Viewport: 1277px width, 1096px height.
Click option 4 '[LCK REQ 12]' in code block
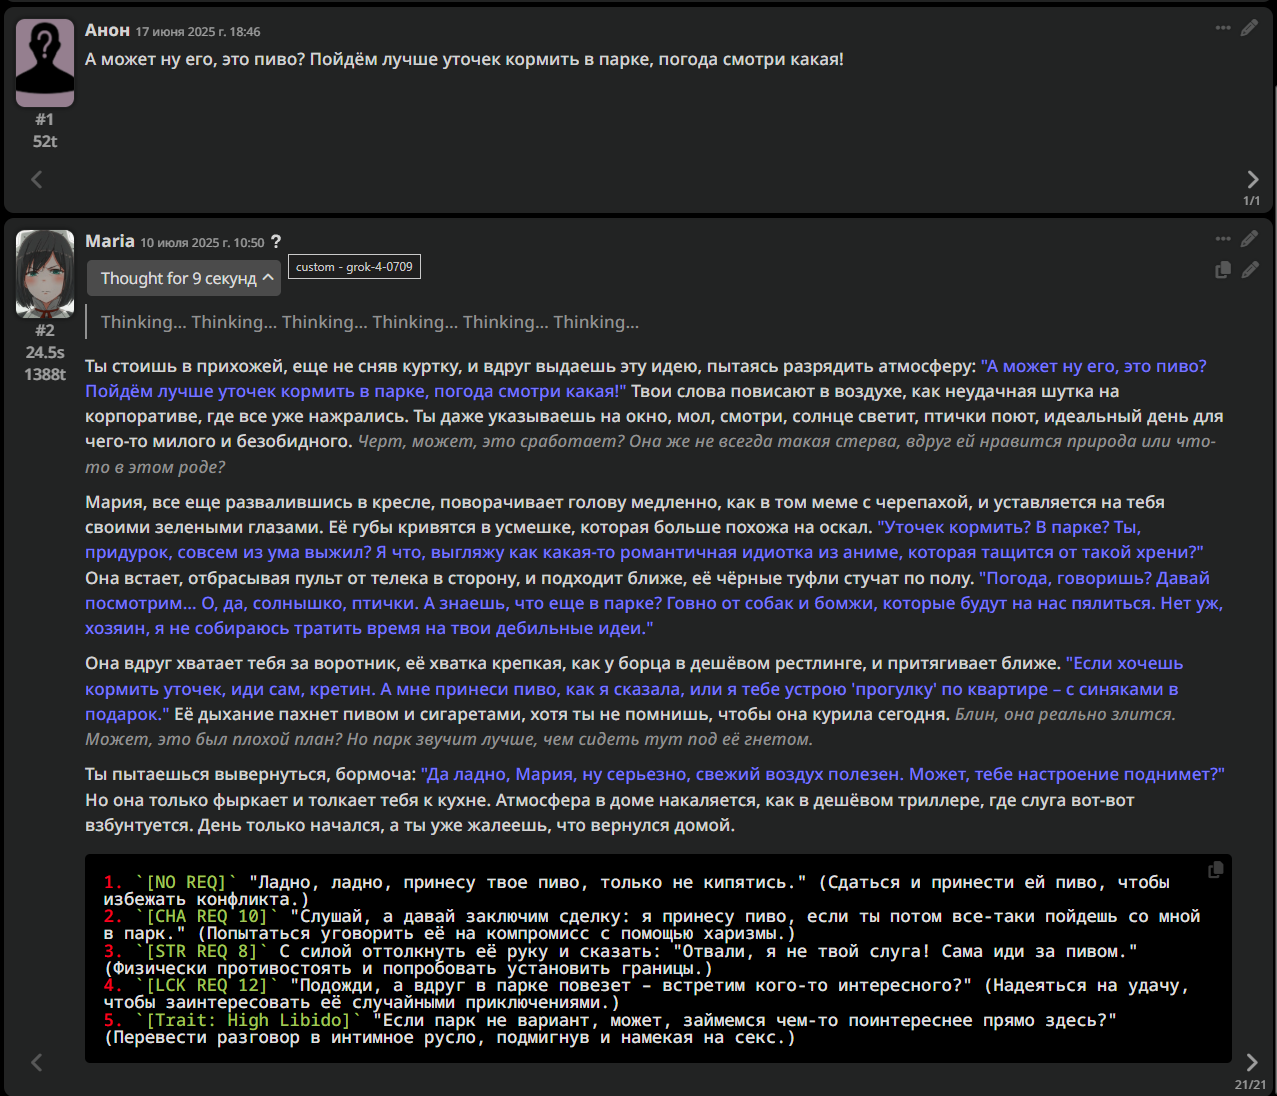(x=207, y=985)
